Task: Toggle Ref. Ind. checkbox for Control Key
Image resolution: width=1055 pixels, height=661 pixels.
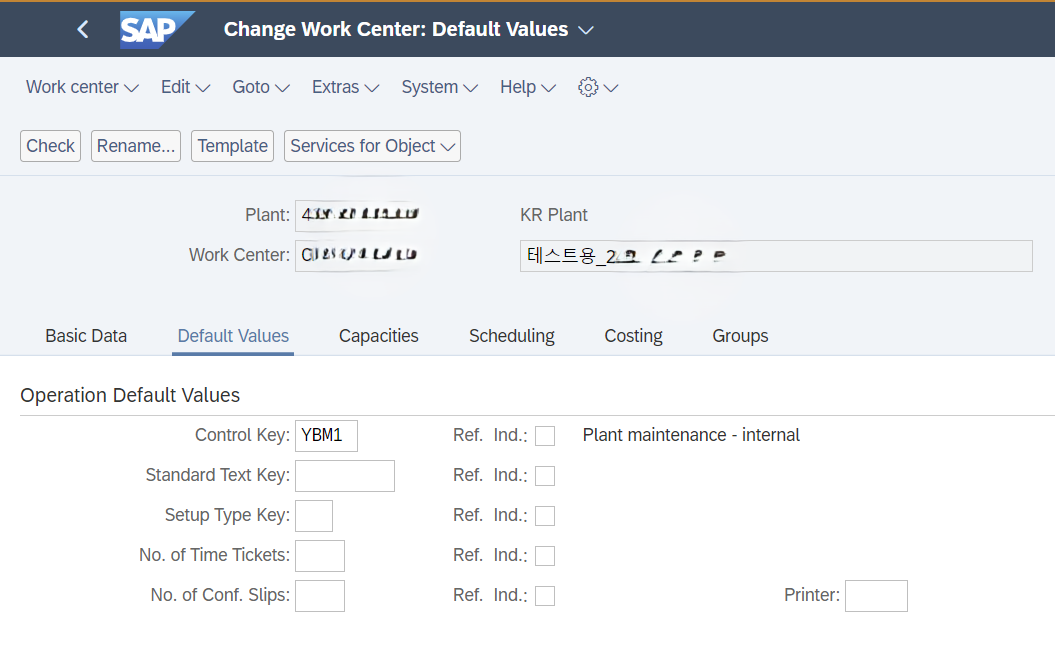Action: pyautogui.click(x=545, y=436)
